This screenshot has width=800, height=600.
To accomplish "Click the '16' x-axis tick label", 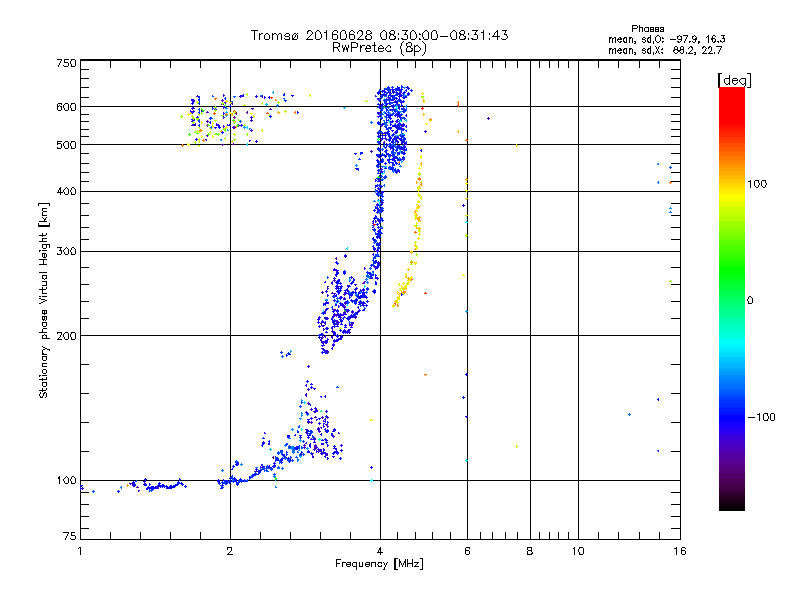I will 680,551.
